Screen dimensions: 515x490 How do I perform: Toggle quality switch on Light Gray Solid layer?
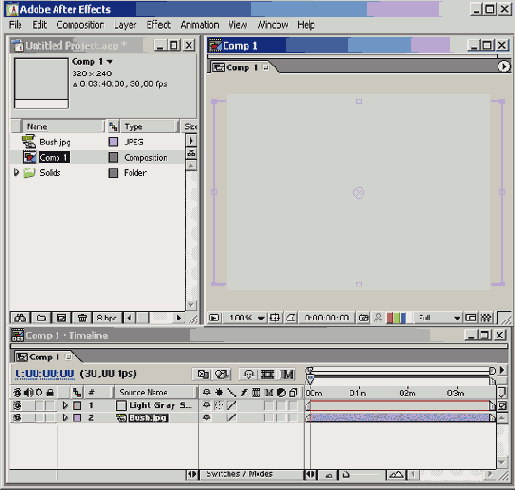[x=231, y=405]
